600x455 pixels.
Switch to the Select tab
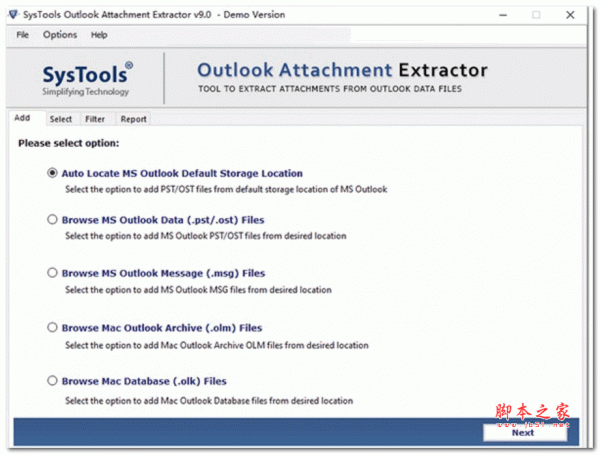tap(61, 119)
